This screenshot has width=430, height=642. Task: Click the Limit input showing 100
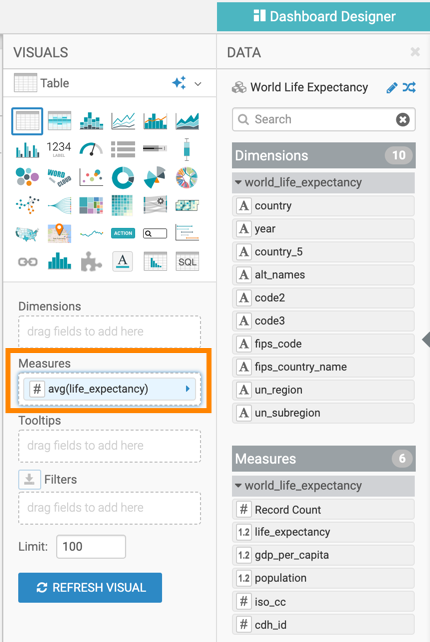coord(91,547)
